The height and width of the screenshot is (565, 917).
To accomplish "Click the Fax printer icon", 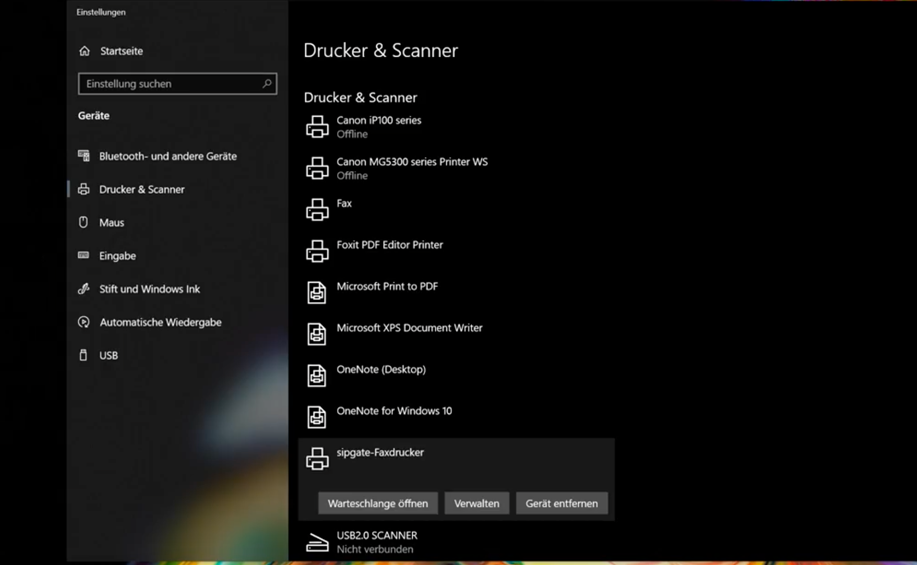I will point(317,210).
